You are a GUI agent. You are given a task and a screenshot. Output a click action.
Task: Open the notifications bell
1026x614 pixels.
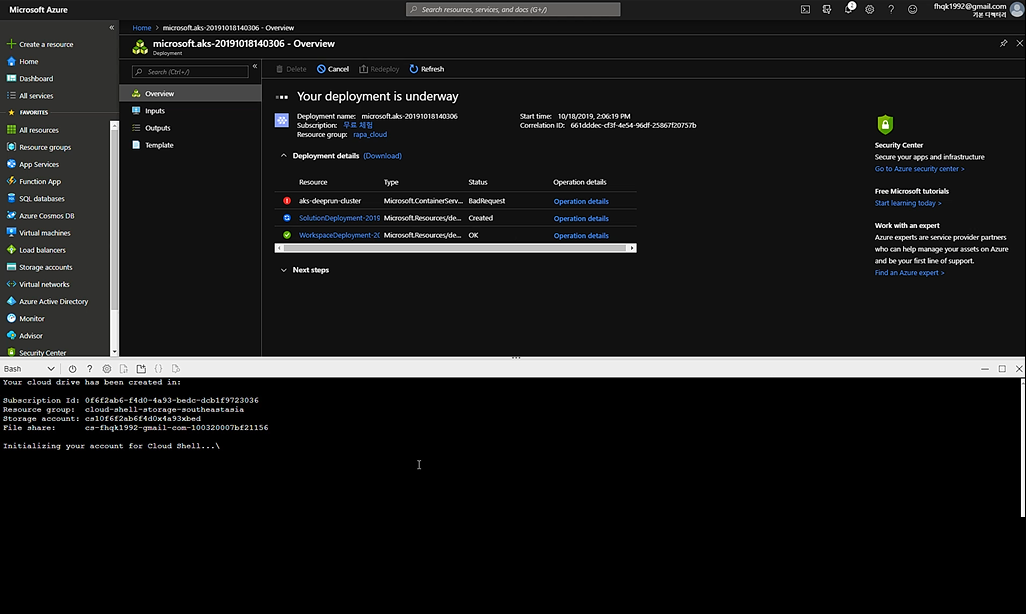[849, 9]
